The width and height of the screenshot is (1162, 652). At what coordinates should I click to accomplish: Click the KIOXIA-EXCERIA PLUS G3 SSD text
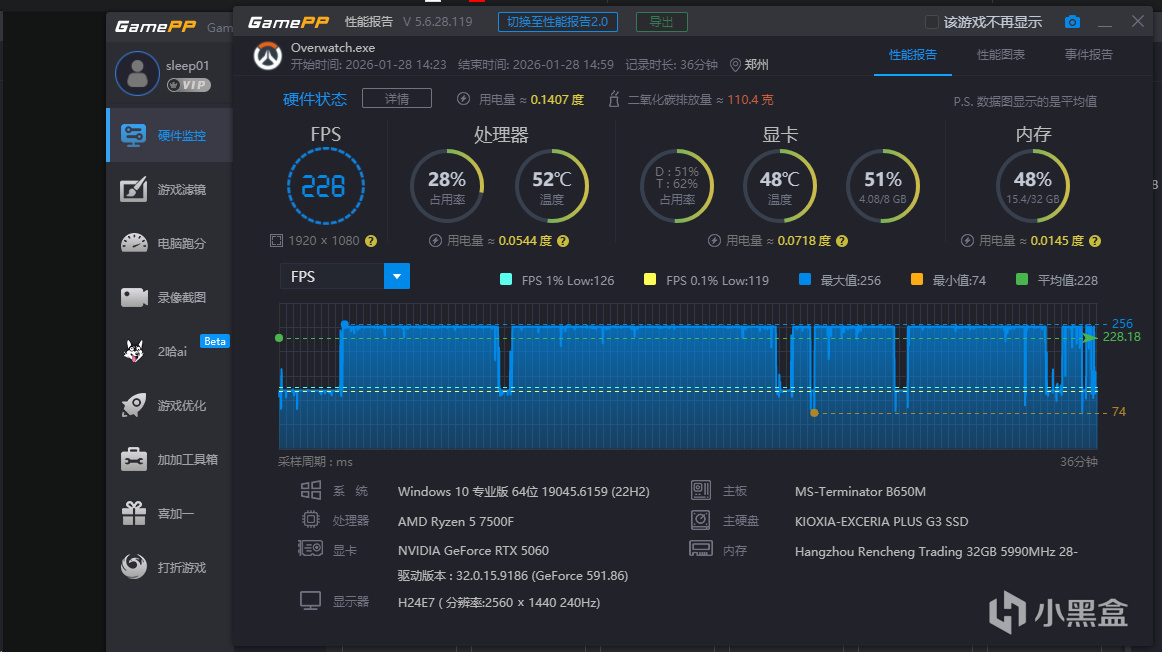[881, 522]
